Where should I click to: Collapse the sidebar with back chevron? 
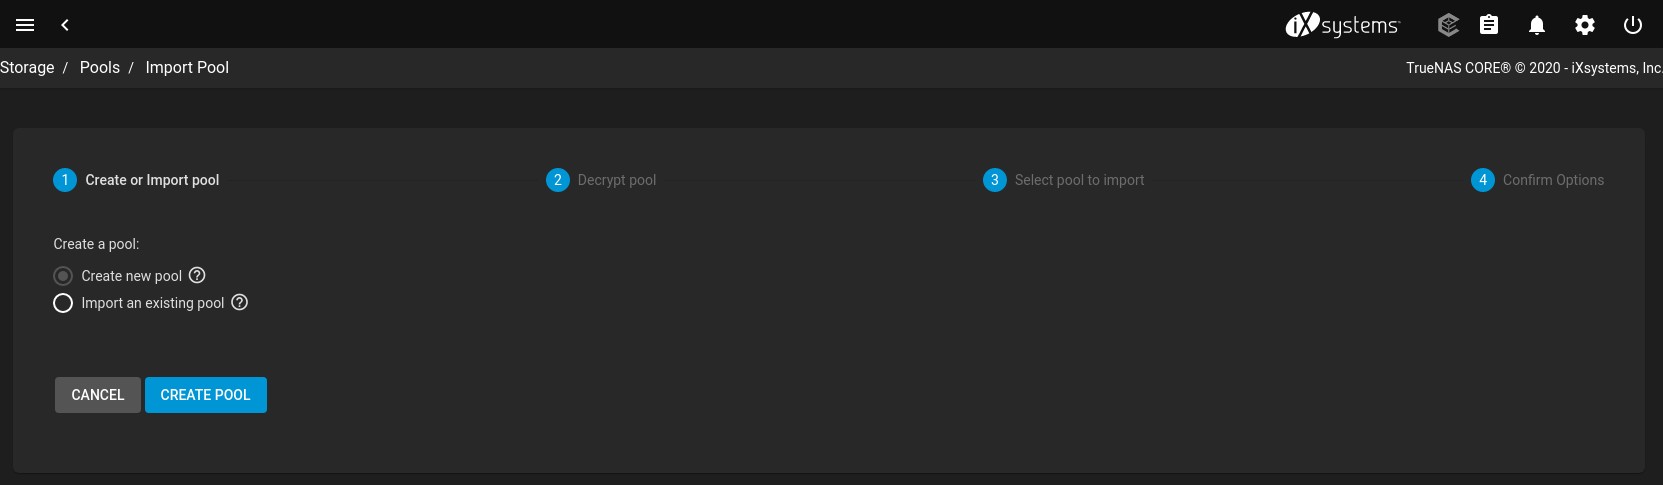tap(65, 25)
